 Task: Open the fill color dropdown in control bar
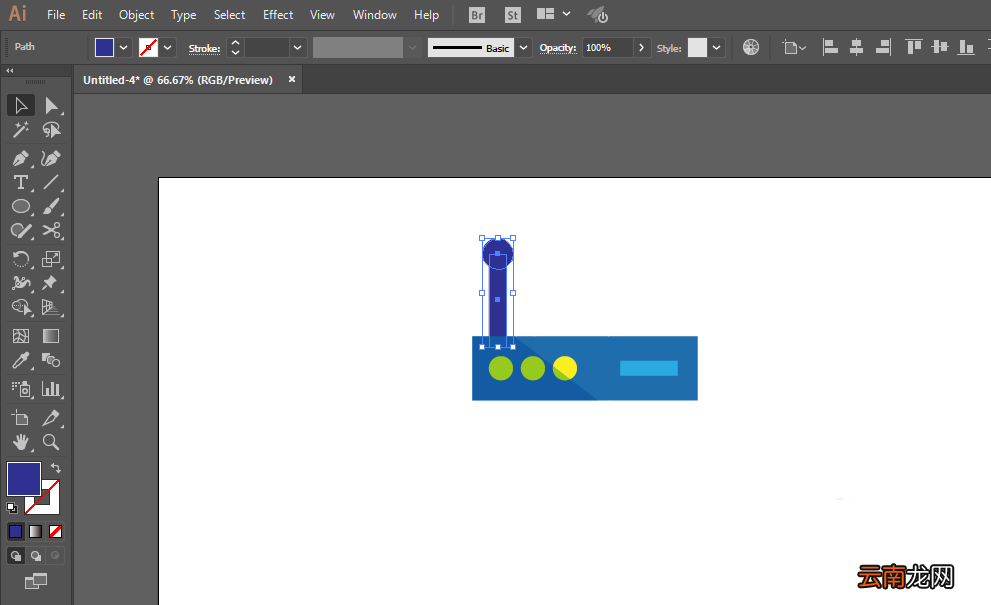pos(124,47)
